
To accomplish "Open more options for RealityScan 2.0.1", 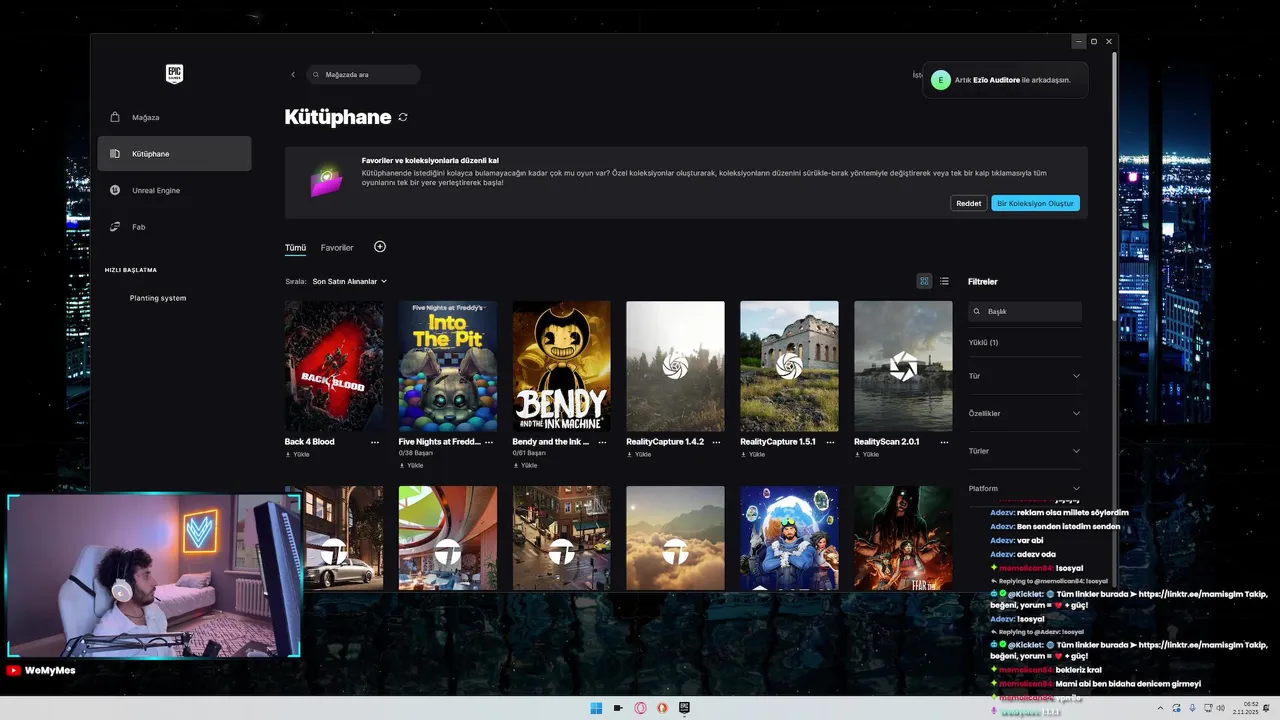I will coord(945,442).
